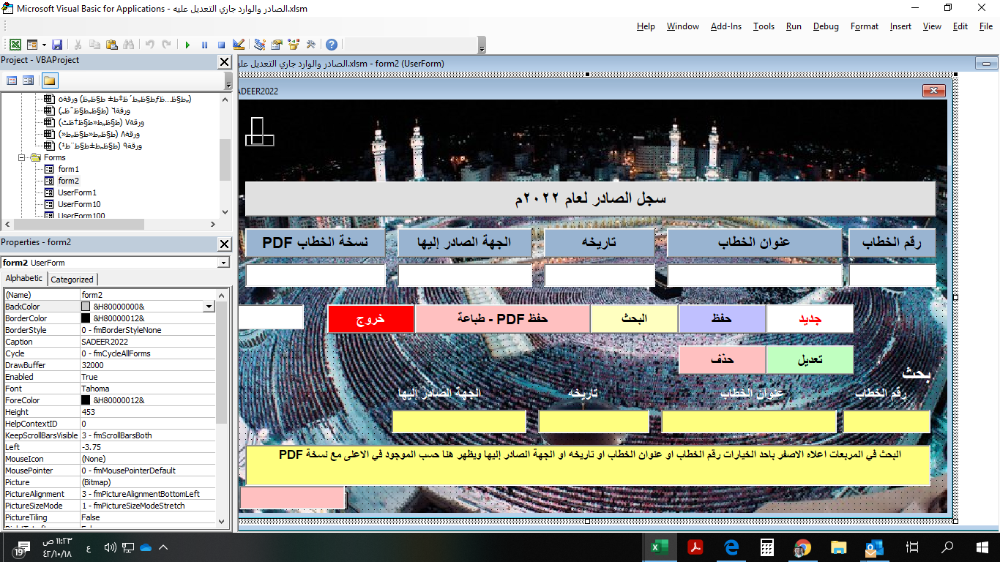Open the Run menu
The height and width of the screenshot is (562, 1000).
click(793, 26)
